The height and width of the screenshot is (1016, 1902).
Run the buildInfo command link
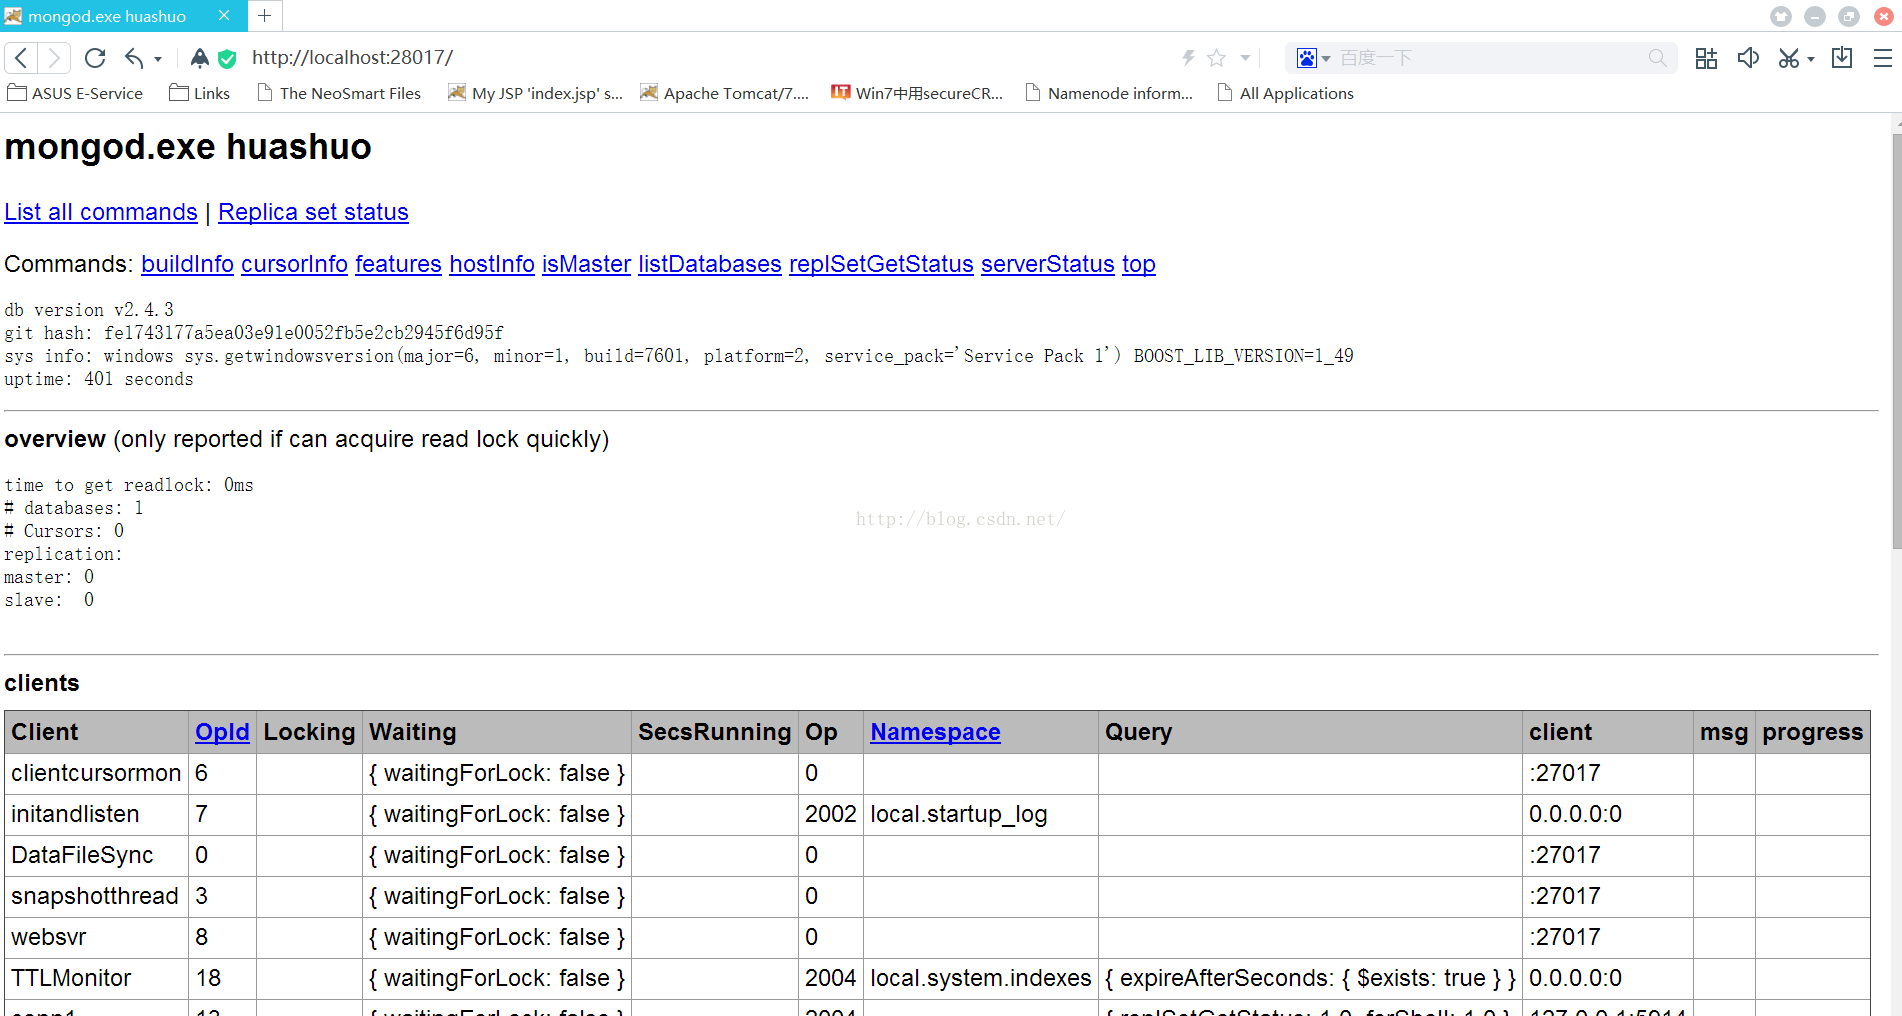pyautogui.click(x=187, y=264)
